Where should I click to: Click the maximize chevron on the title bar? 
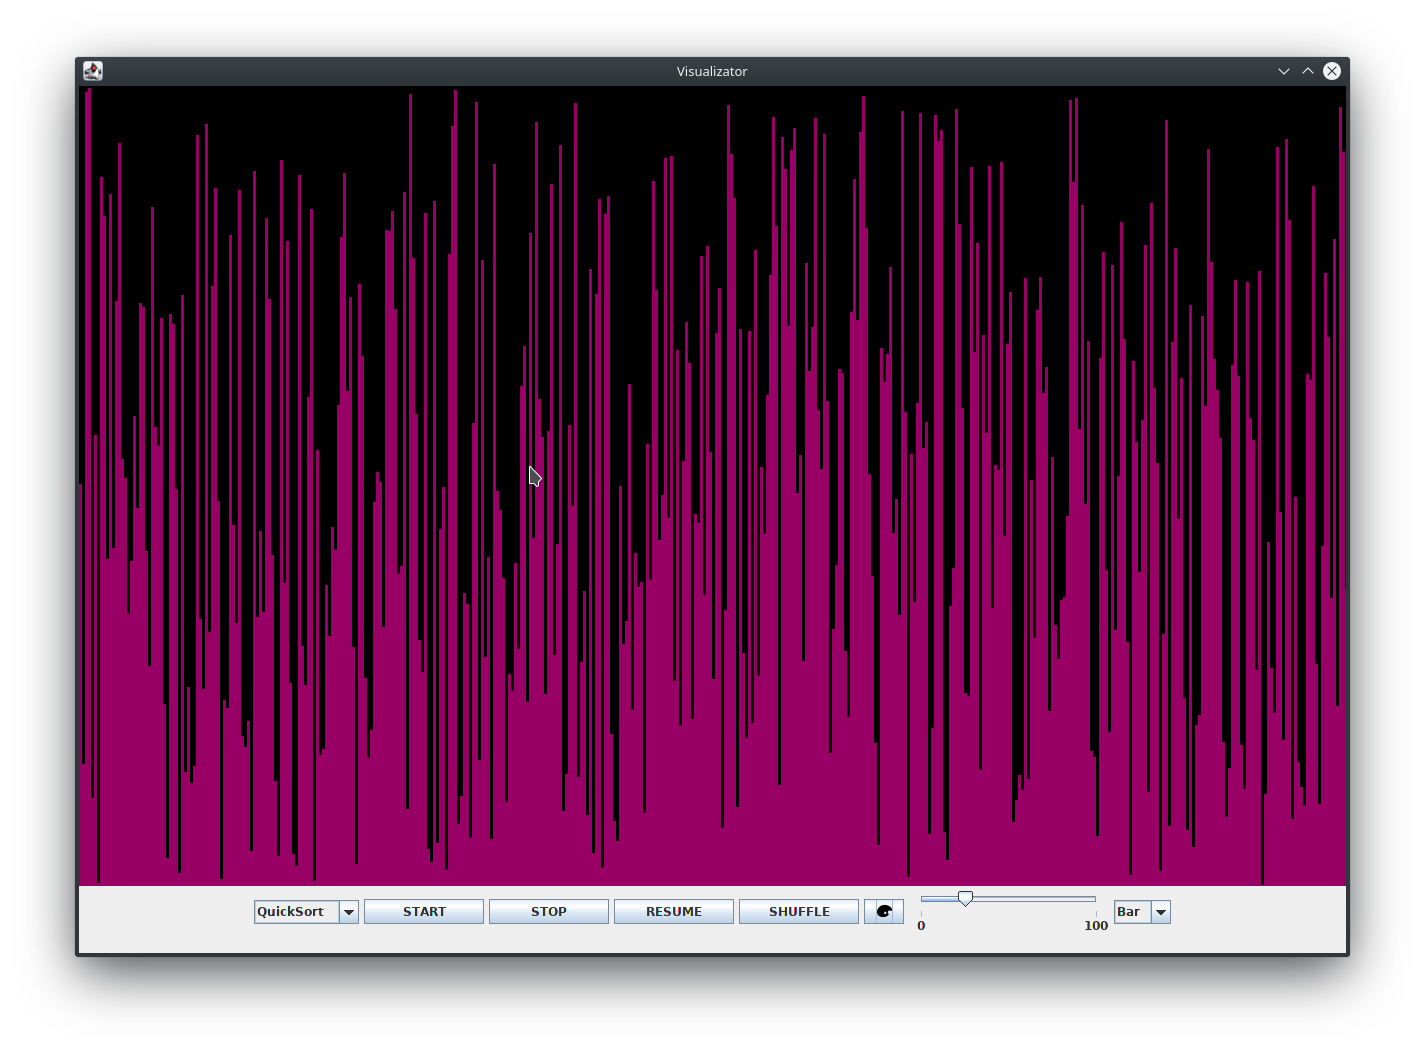tap(1308, 71)
